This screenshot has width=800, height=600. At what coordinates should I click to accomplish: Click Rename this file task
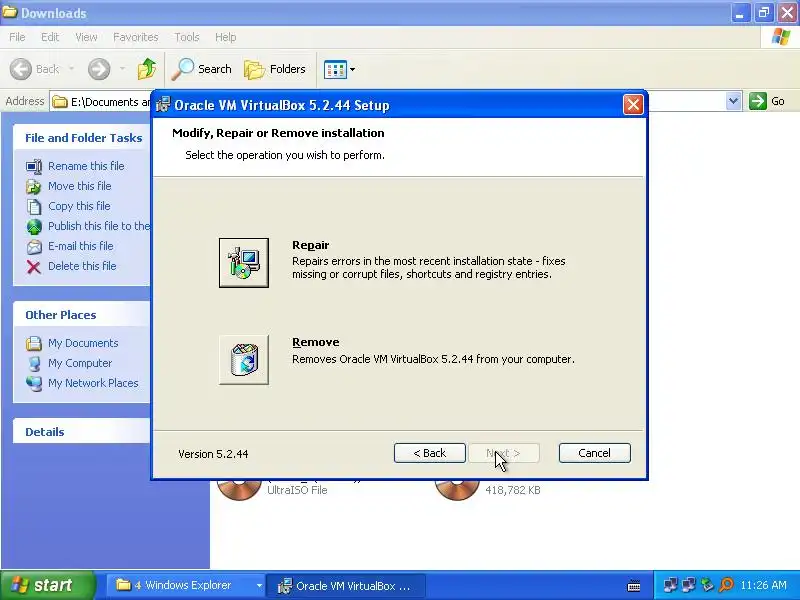(86, 166)
